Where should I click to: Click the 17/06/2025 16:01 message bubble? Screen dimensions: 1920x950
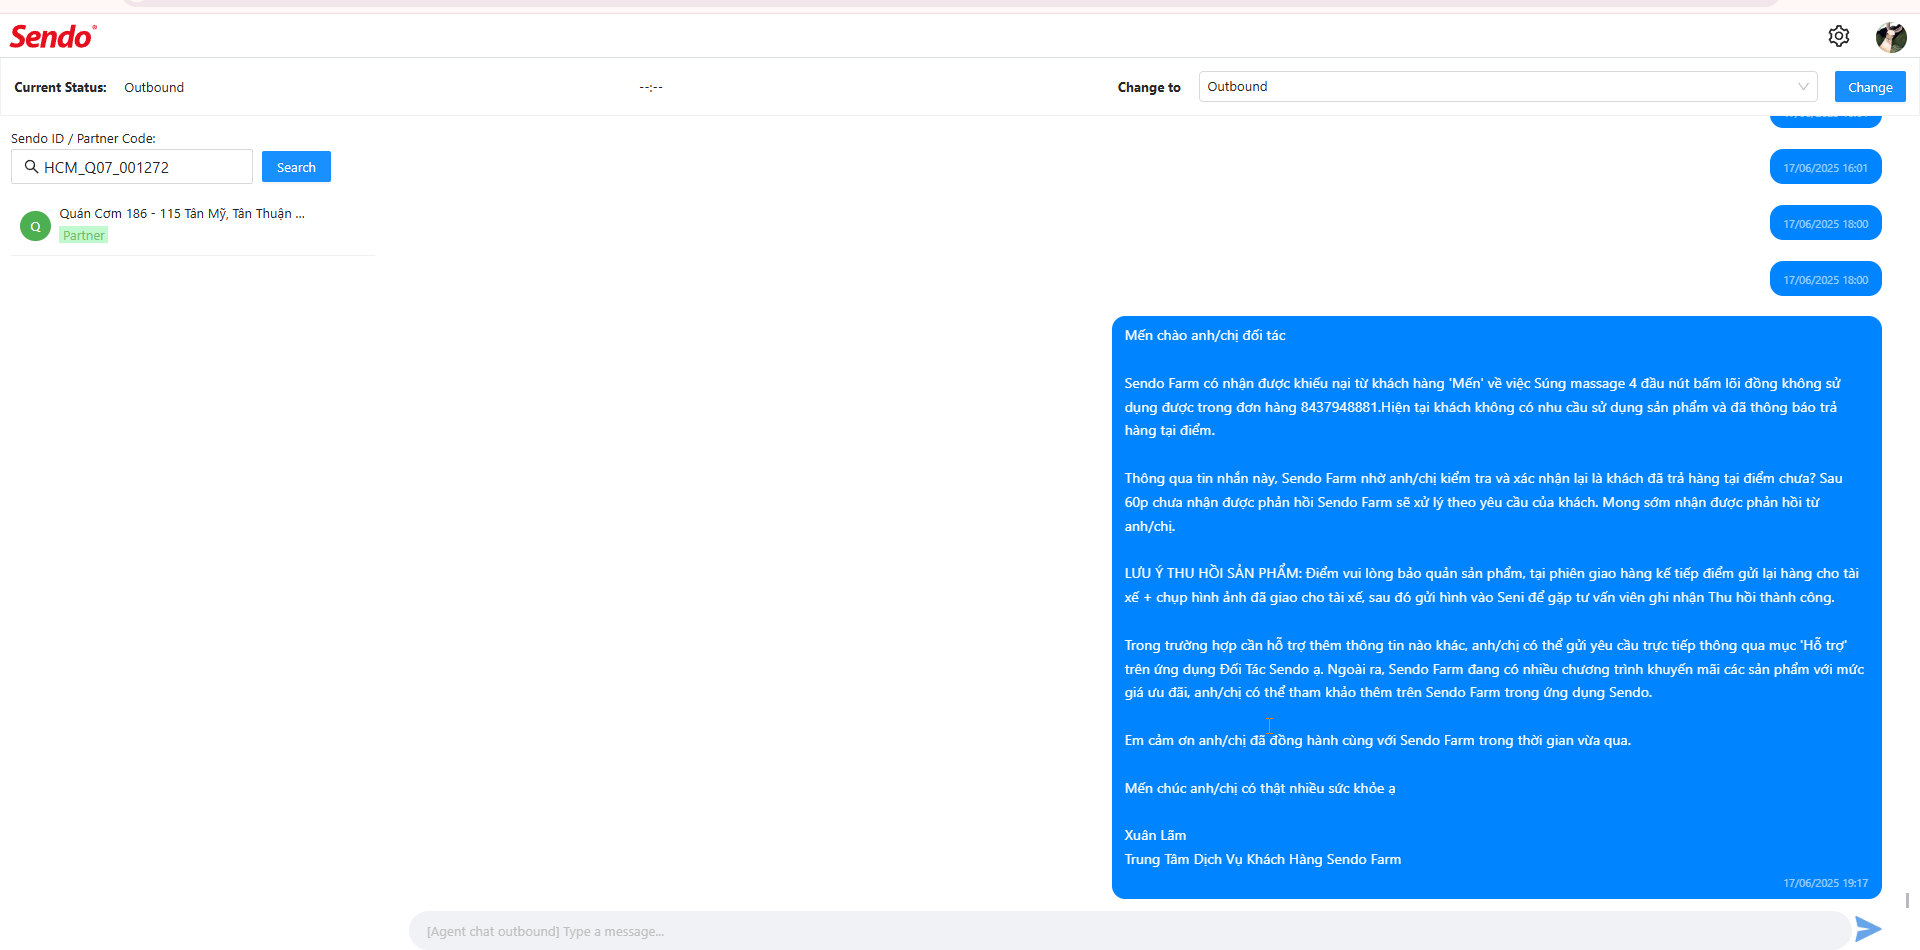[1825, 168]
